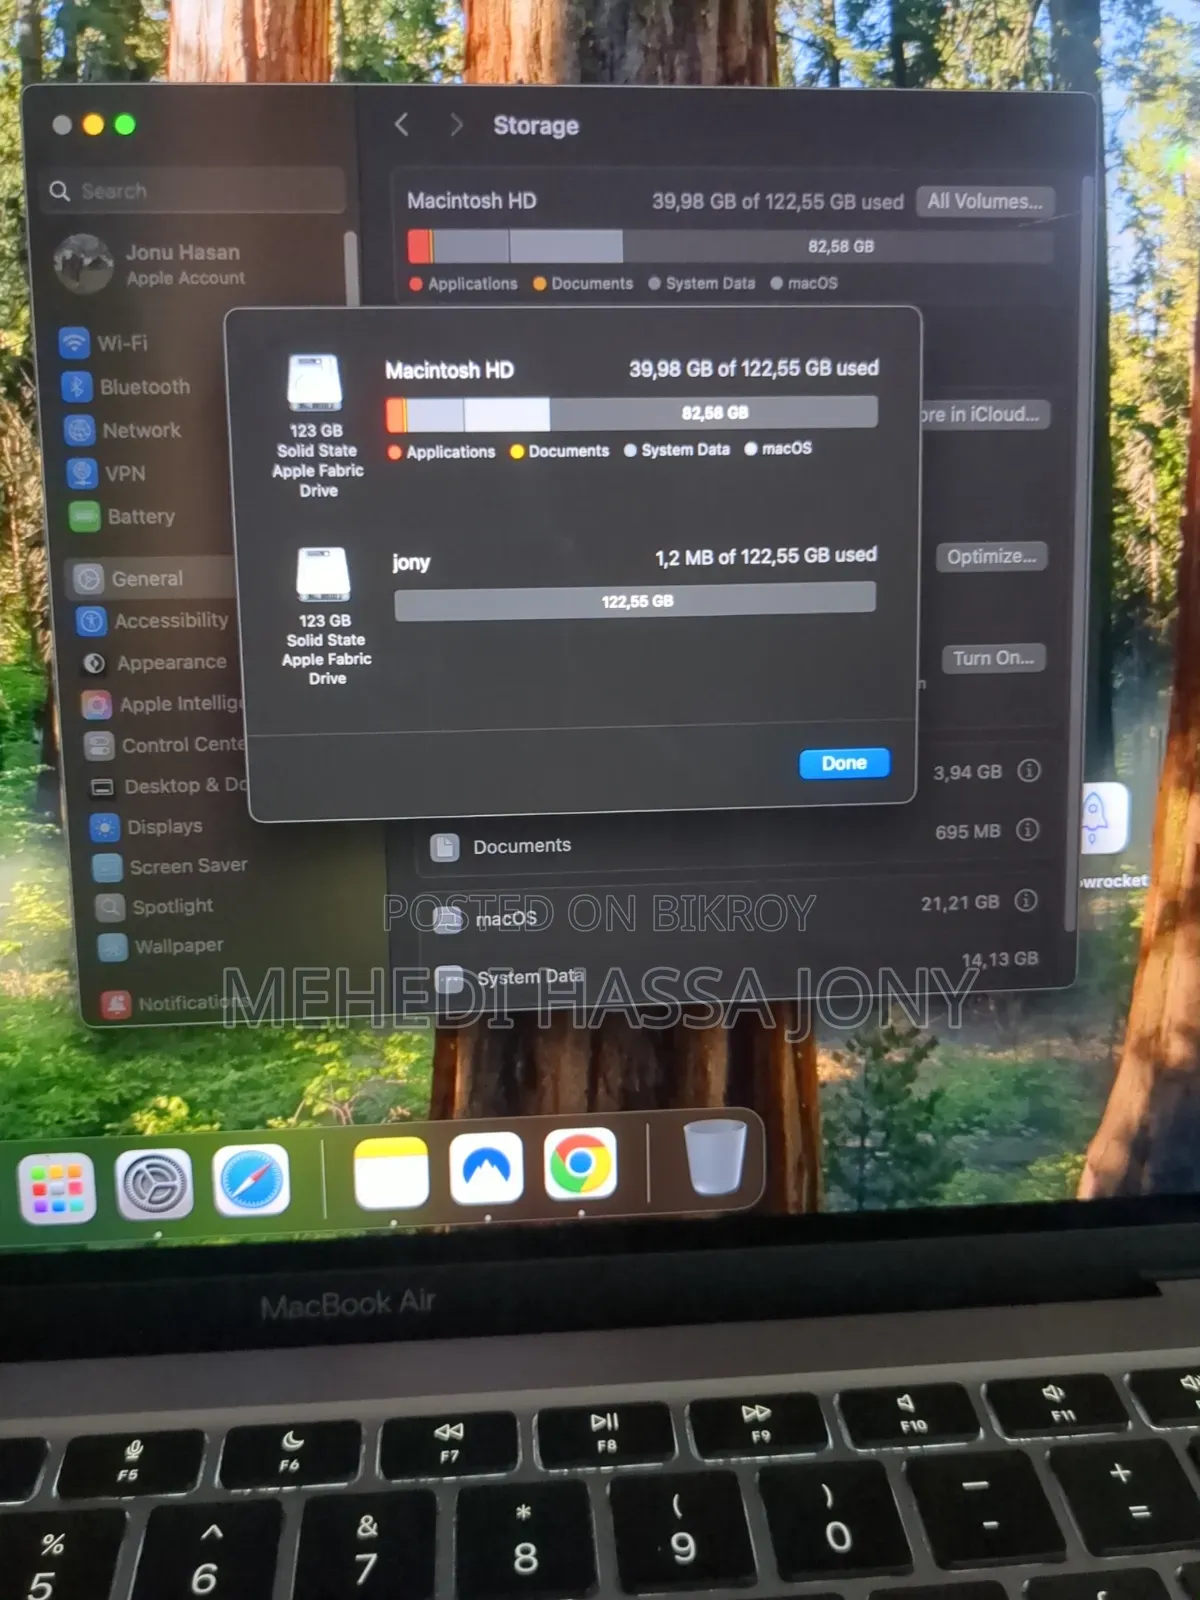This screenshot has width=1200, height=1600.
Task: Open Spotlight settings in sidebar
Action: [155, 906]
